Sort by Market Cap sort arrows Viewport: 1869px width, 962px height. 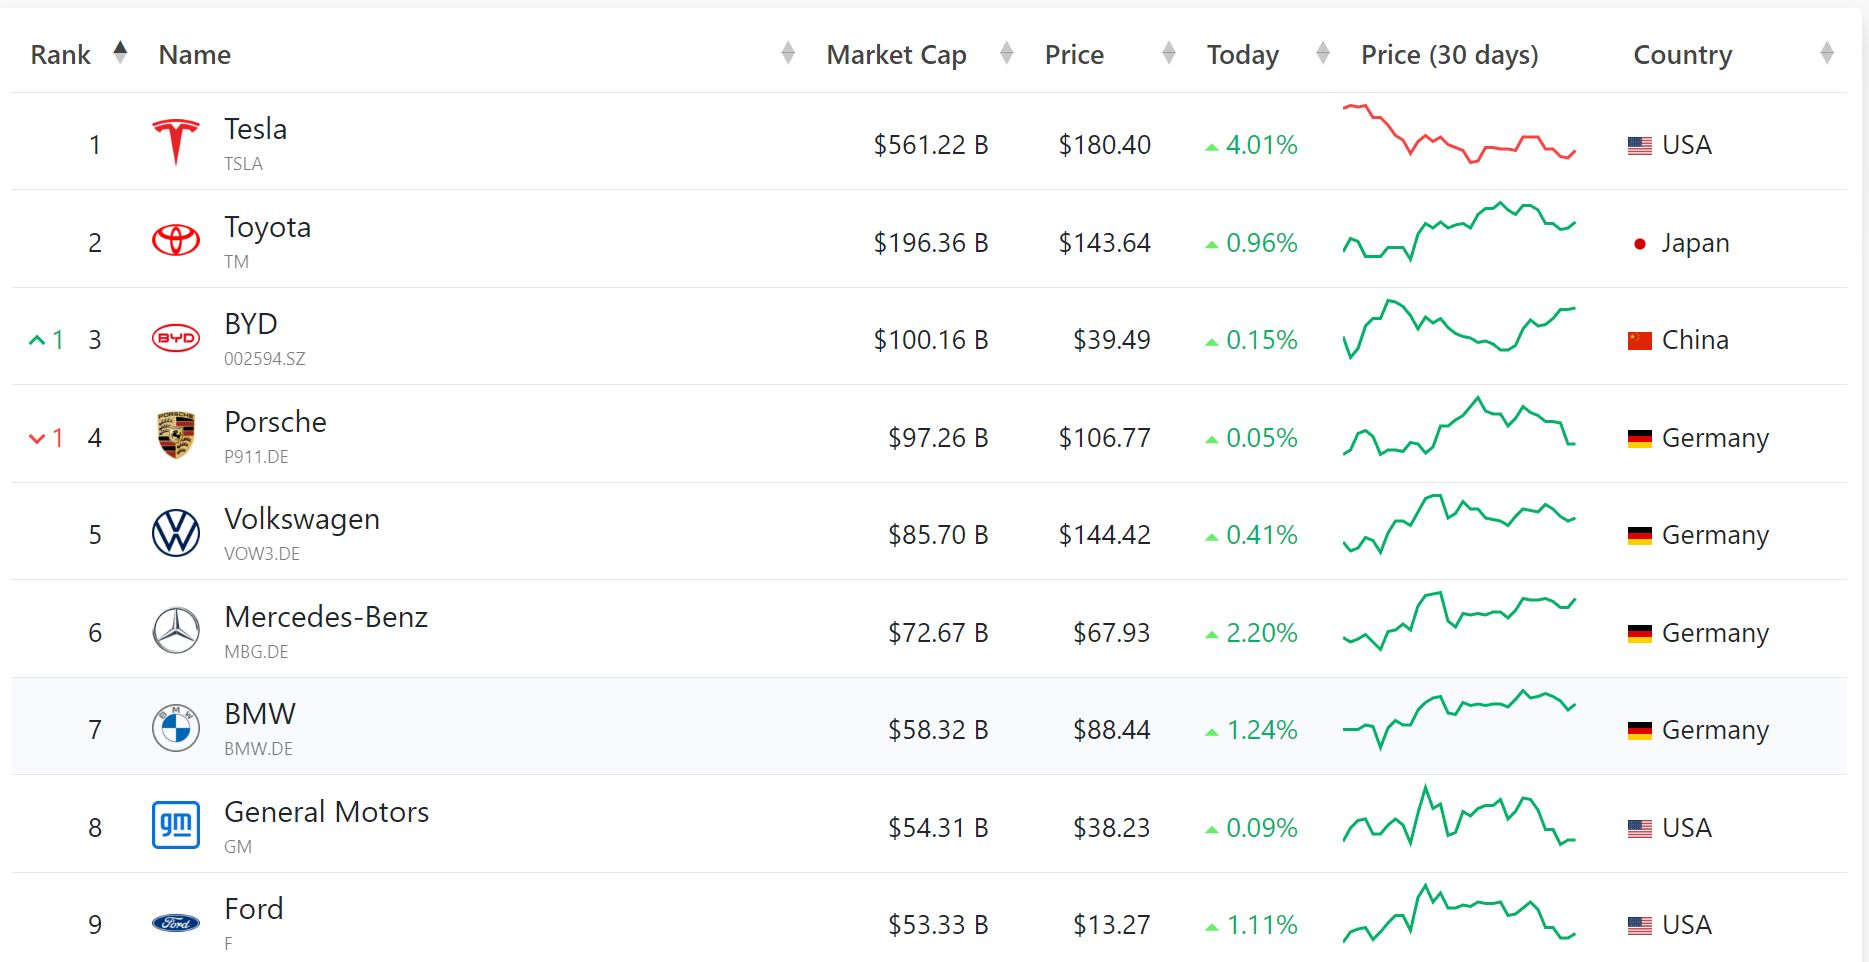[1007, 54]
